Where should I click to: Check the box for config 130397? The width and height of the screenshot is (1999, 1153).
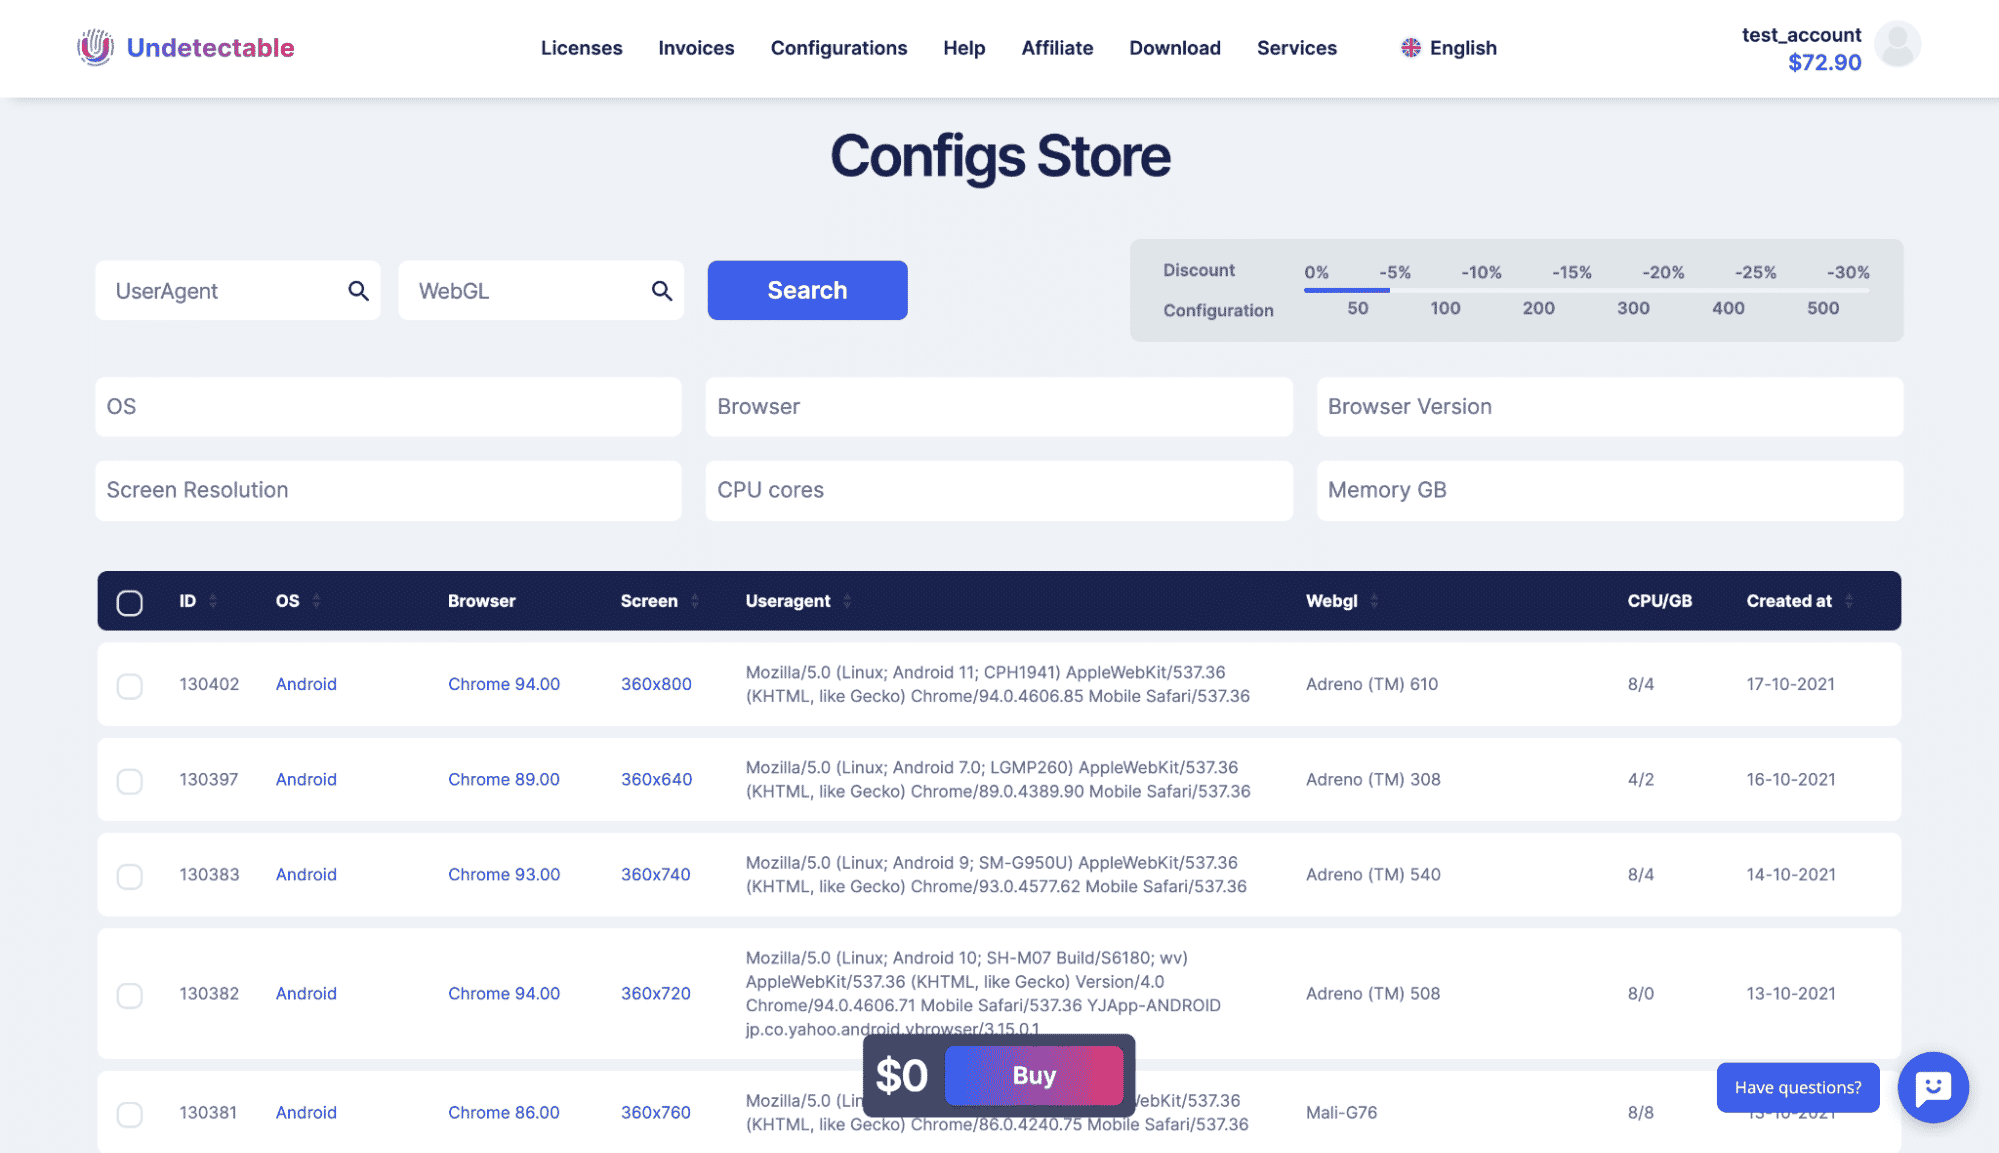[x=129, y=781]
